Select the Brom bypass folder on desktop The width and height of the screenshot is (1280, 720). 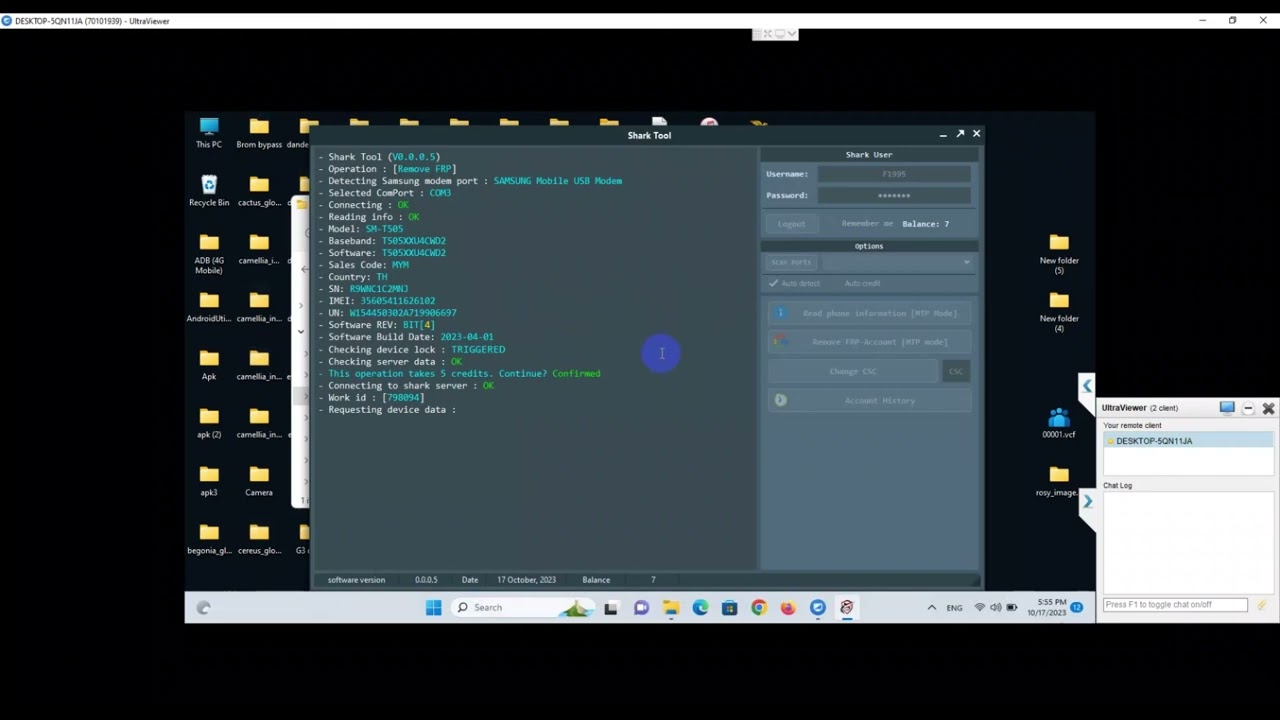pos(259,133)
